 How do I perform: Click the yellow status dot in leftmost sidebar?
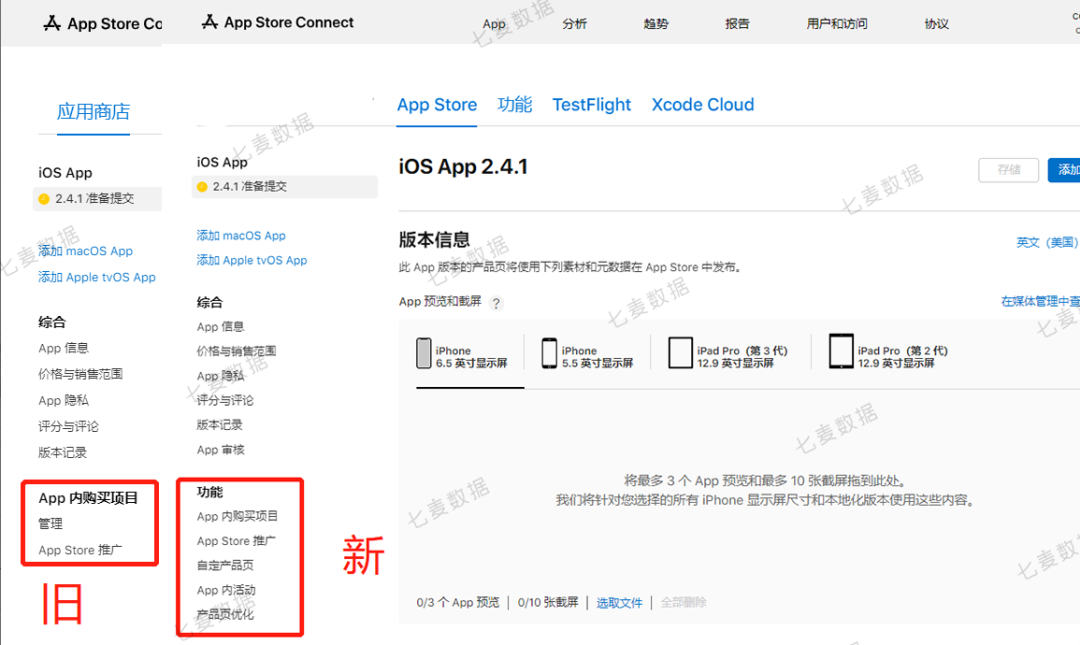[44, 199]
